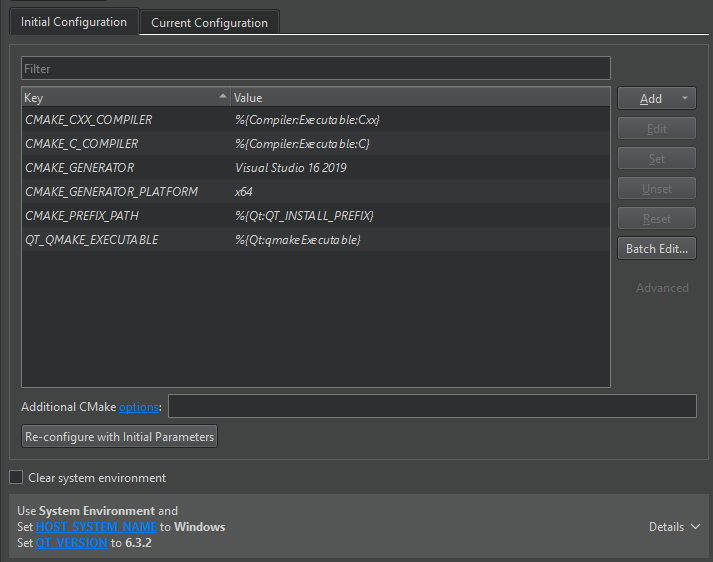Toggle the Advanced option

click(x=662, y=288)
